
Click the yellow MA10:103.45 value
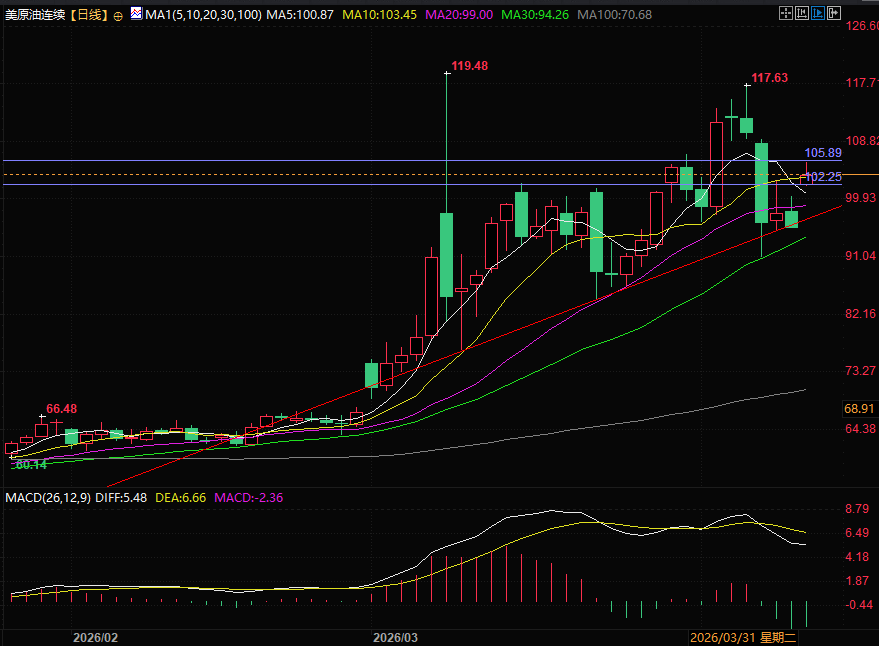click(380, 15)
